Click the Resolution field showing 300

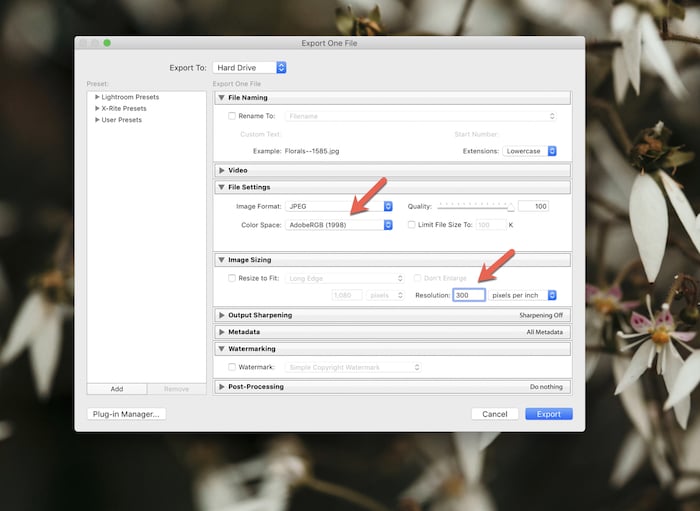pos(469,295)
